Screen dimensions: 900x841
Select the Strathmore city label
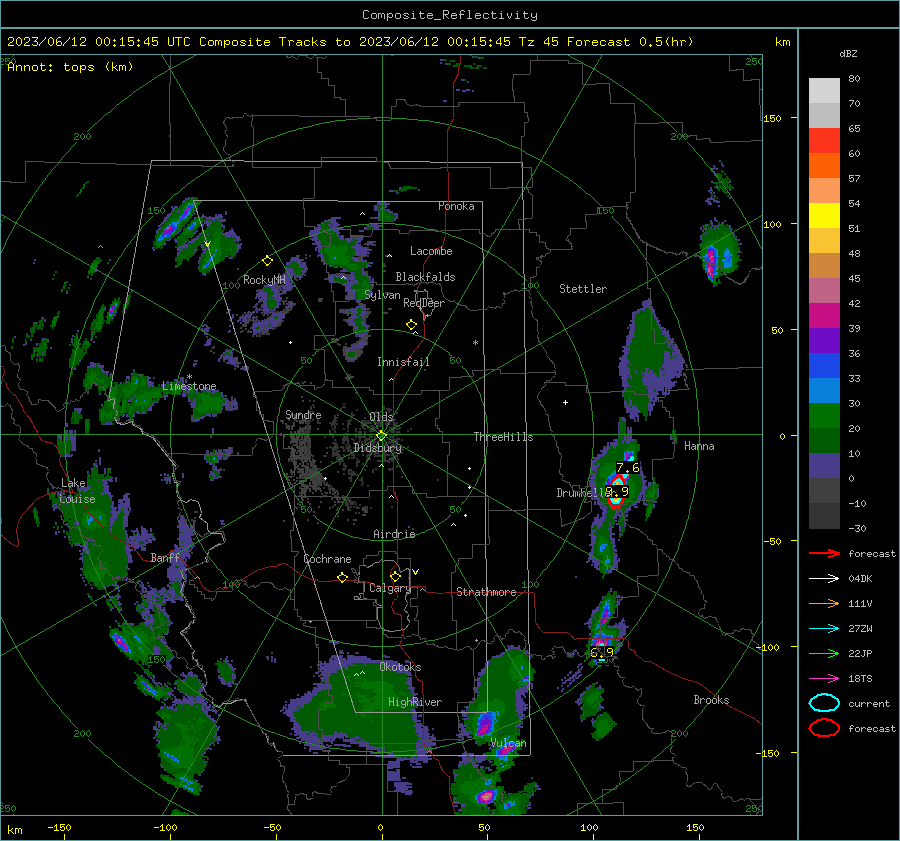coord(486,592)
